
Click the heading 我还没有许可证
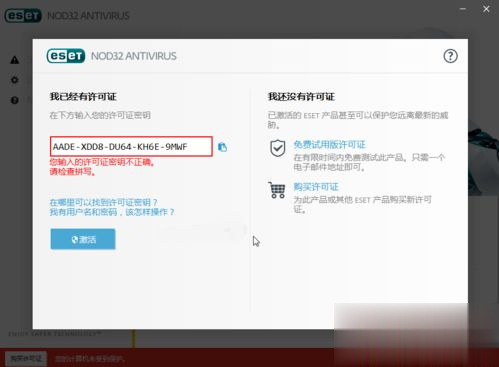(x=301, y=97)
